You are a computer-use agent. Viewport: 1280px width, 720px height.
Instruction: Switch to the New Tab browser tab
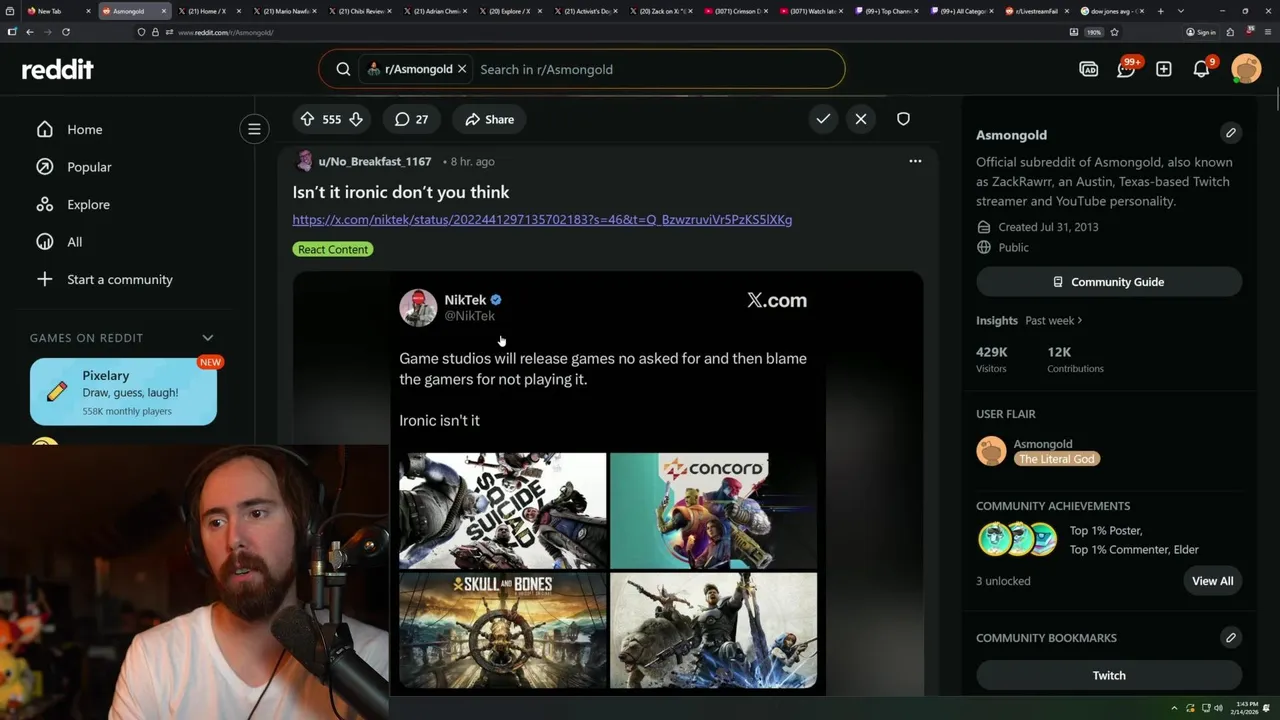[x=56, y=11]
